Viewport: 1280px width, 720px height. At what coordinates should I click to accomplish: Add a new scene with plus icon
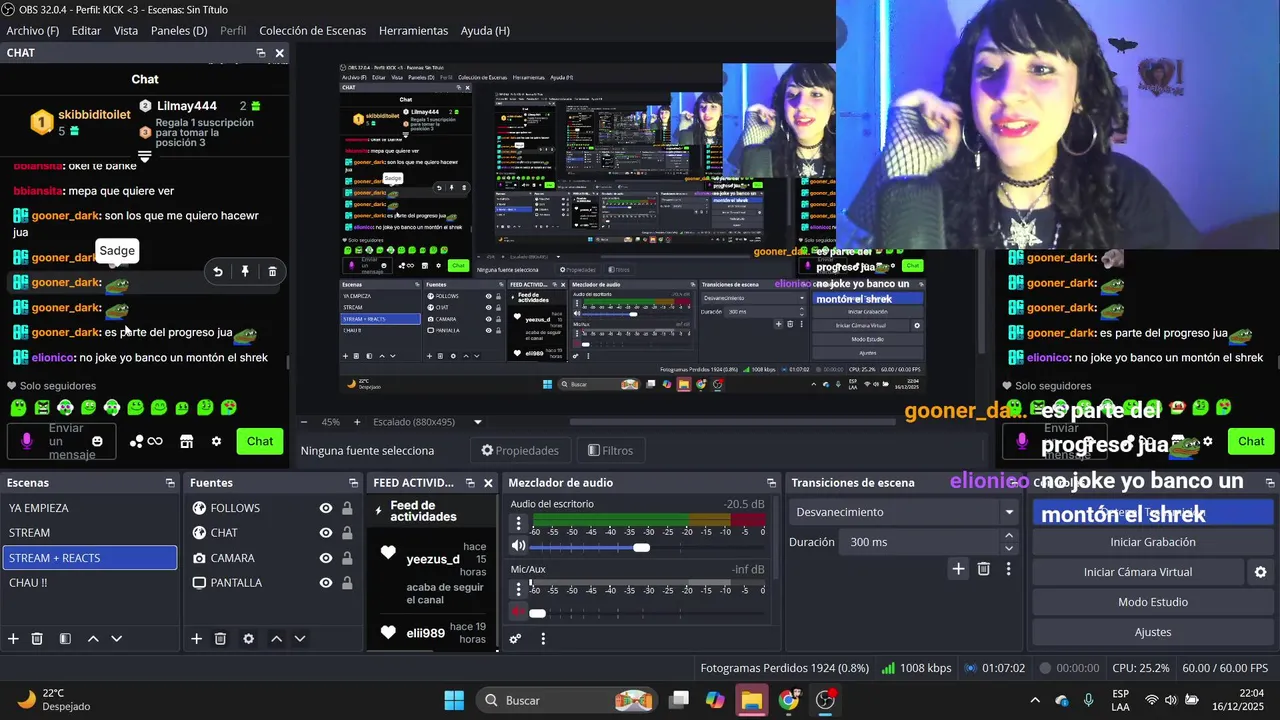(13, 639)
